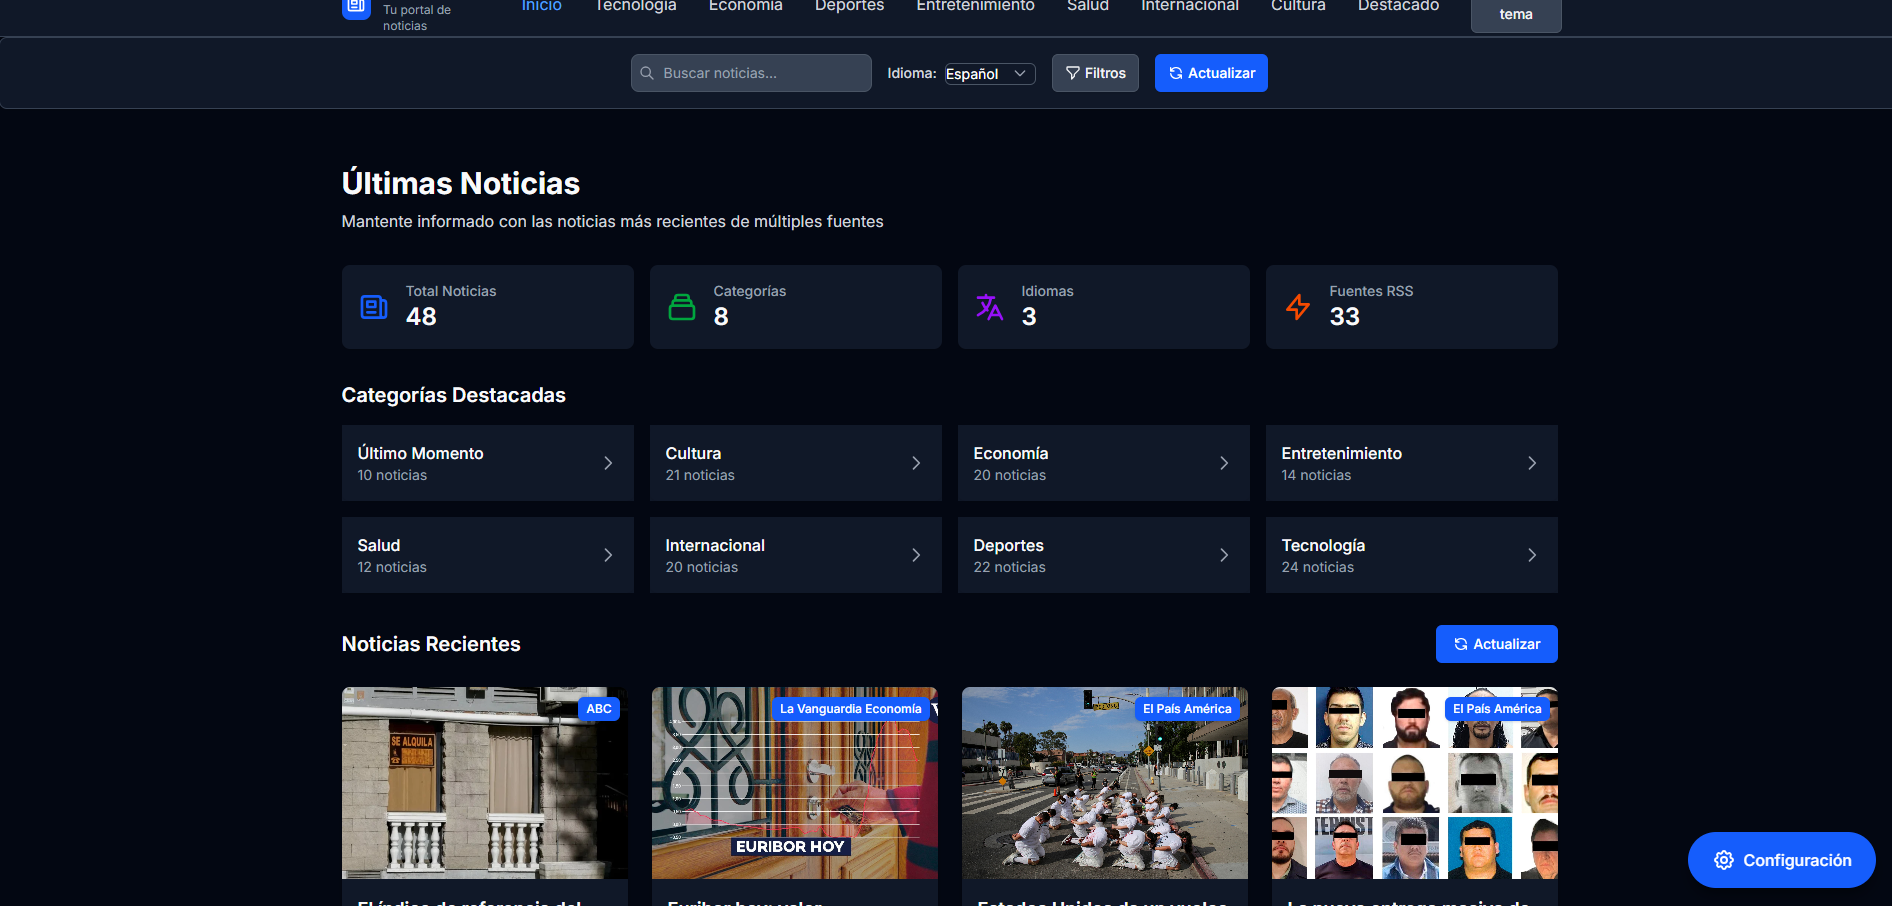The height and width of the screenshot is (906, 1892).
Task: Click the gear icon on Configuración
Action: point(1723,860)
